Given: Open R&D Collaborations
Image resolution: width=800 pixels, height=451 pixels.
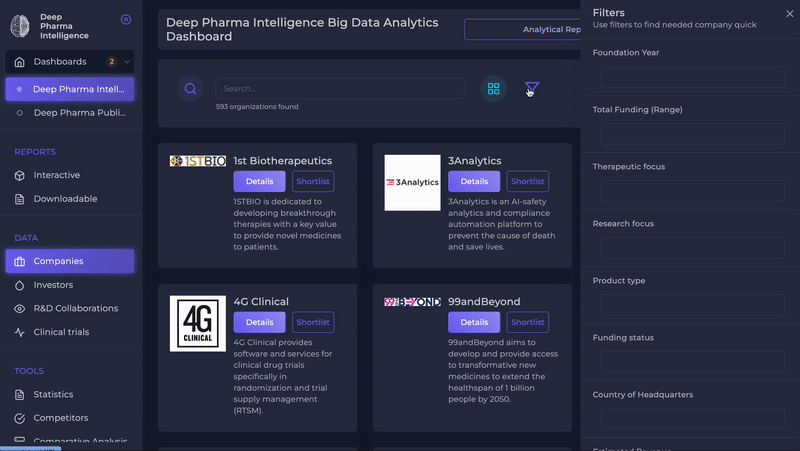Looking at the screenshot, I should (x=76, y=308).
